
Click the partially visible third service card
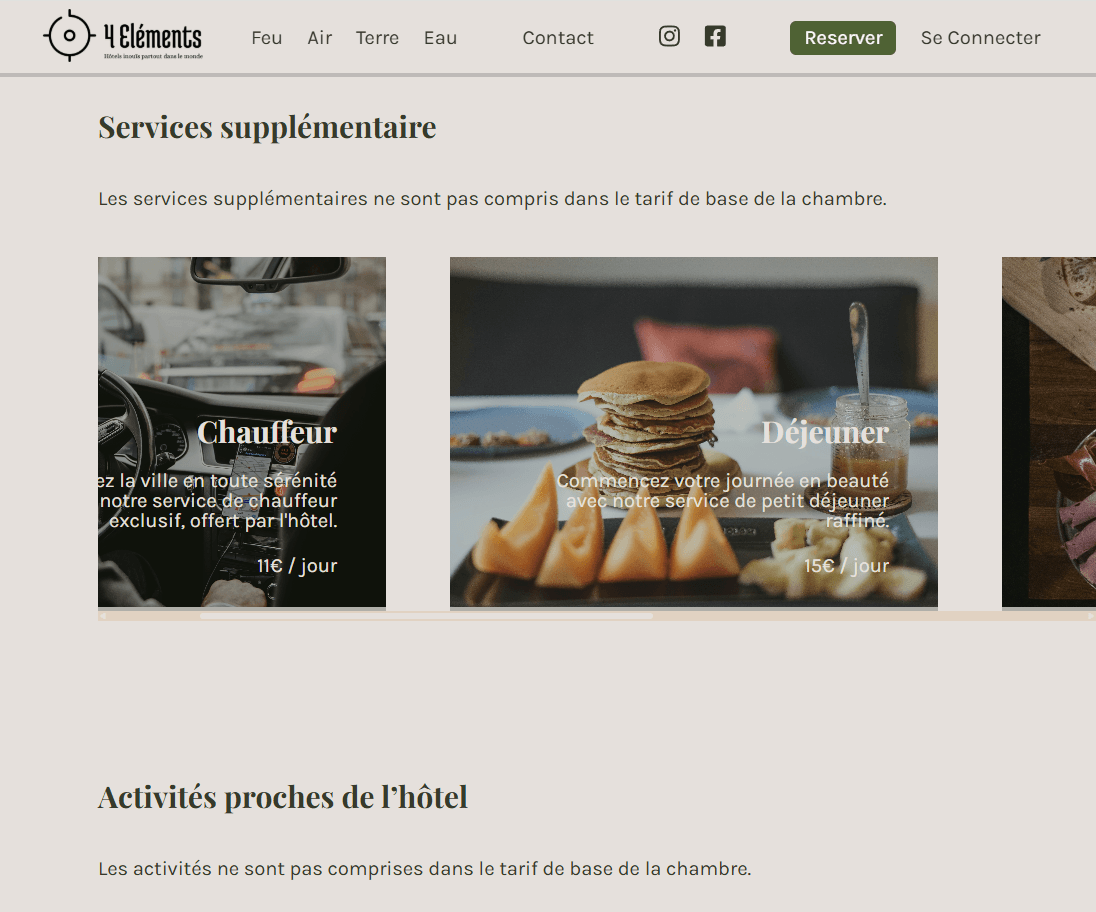(1048, 432)
